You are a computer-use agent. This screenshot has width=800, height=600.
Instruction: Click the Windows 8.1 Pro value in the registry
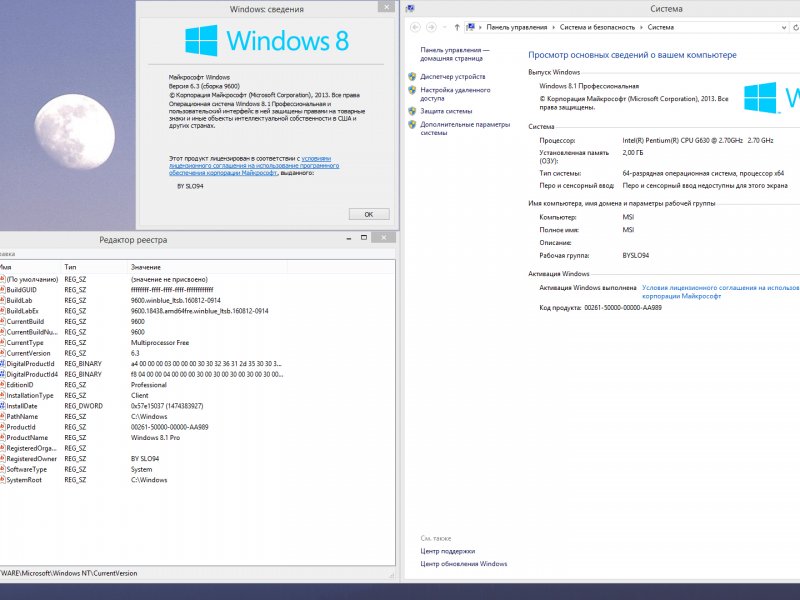pyautogui.click(x=155, y=438)
